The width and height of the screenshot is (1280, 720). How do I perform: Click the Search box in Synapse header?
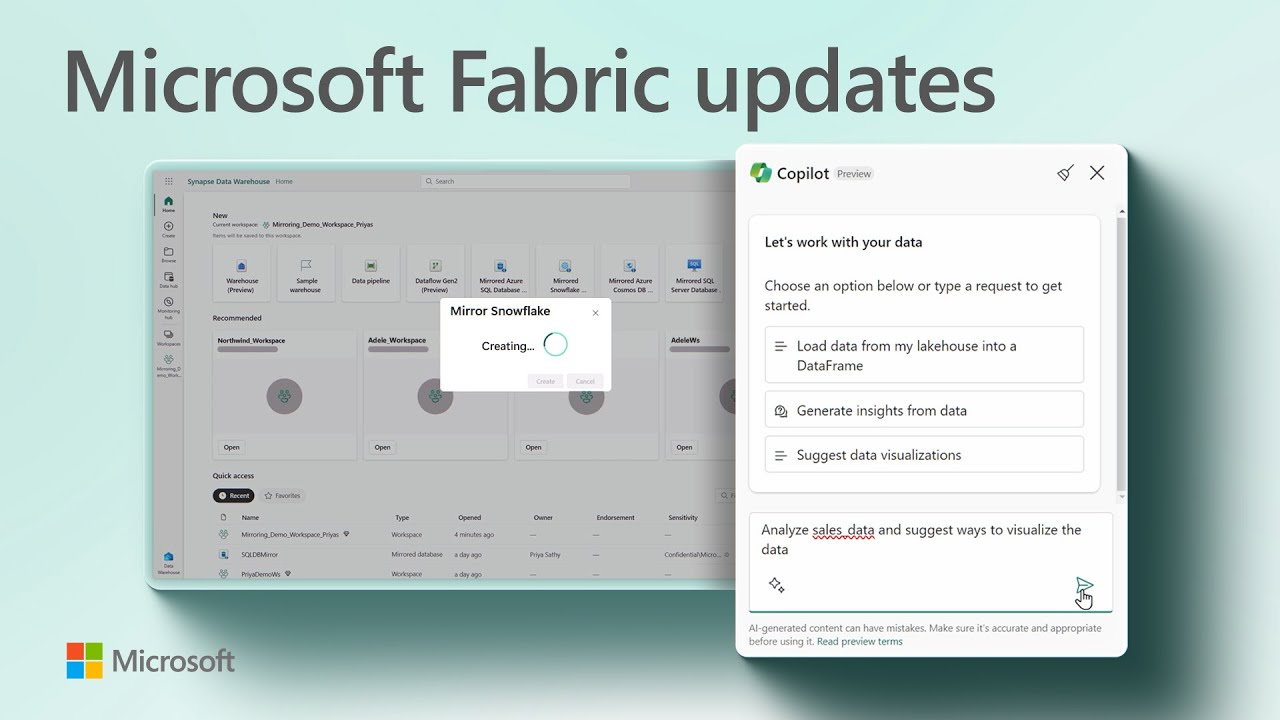(525, 181)
